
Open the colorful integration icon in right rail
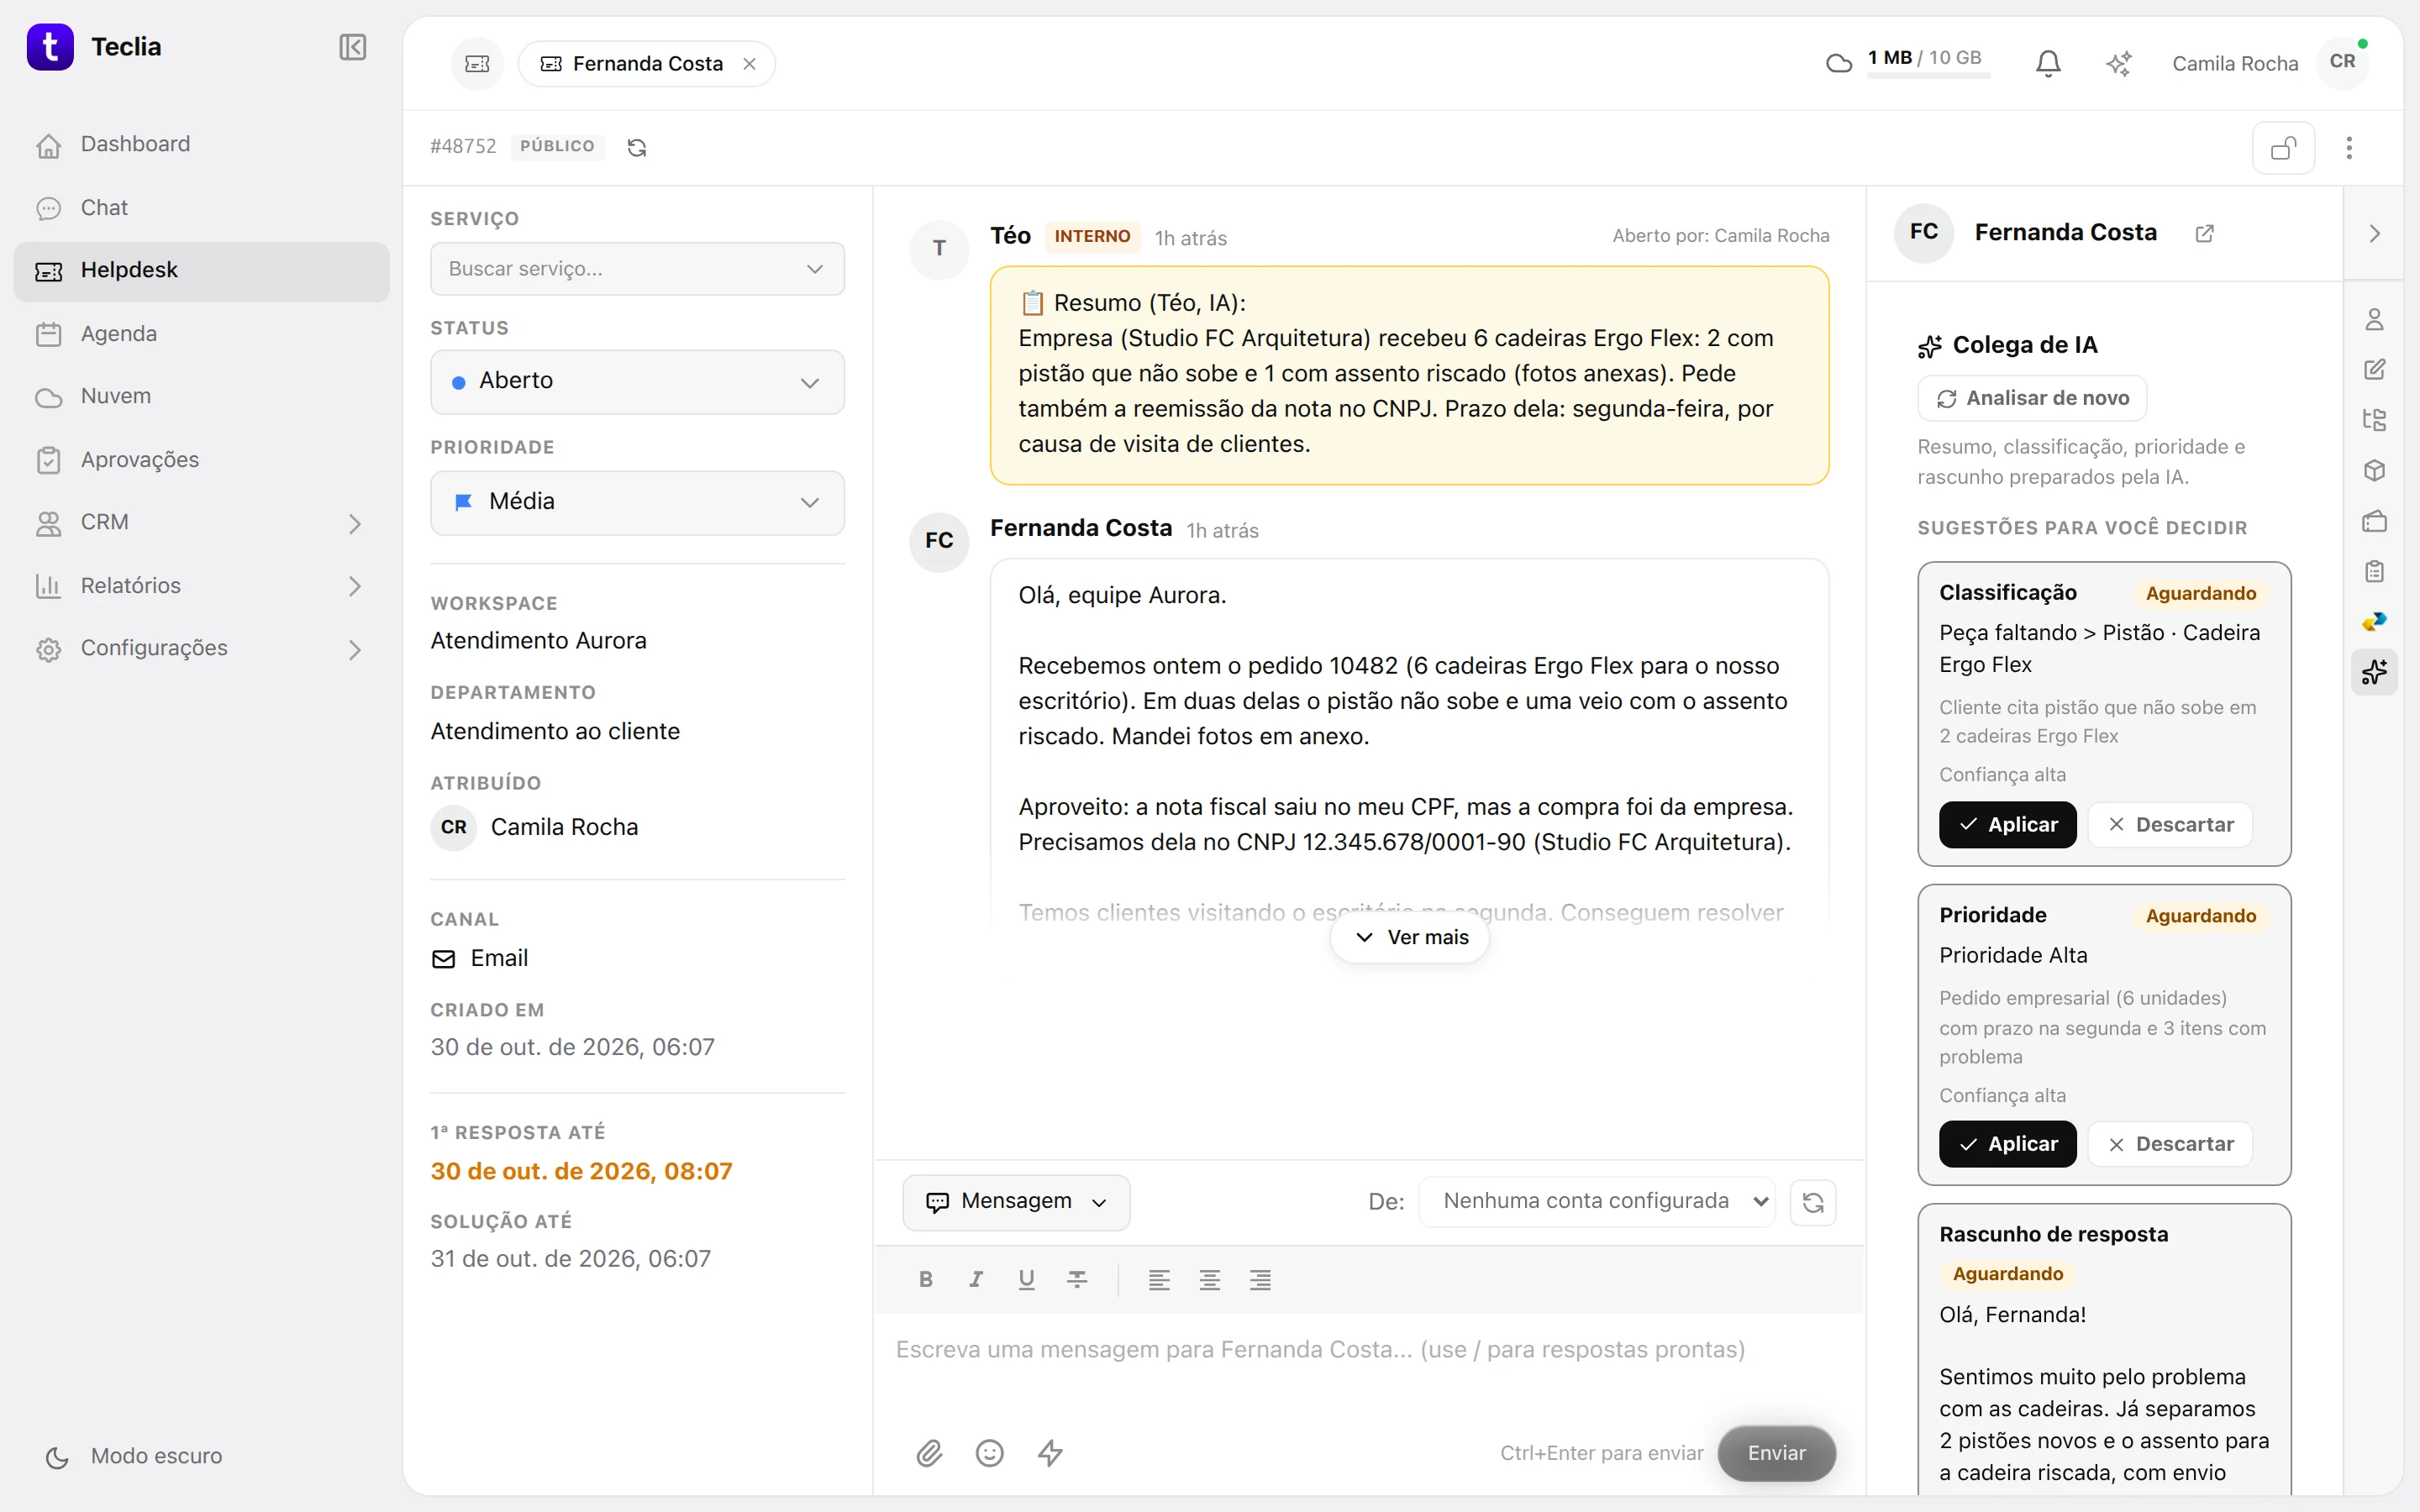[x=2374, y=622]
